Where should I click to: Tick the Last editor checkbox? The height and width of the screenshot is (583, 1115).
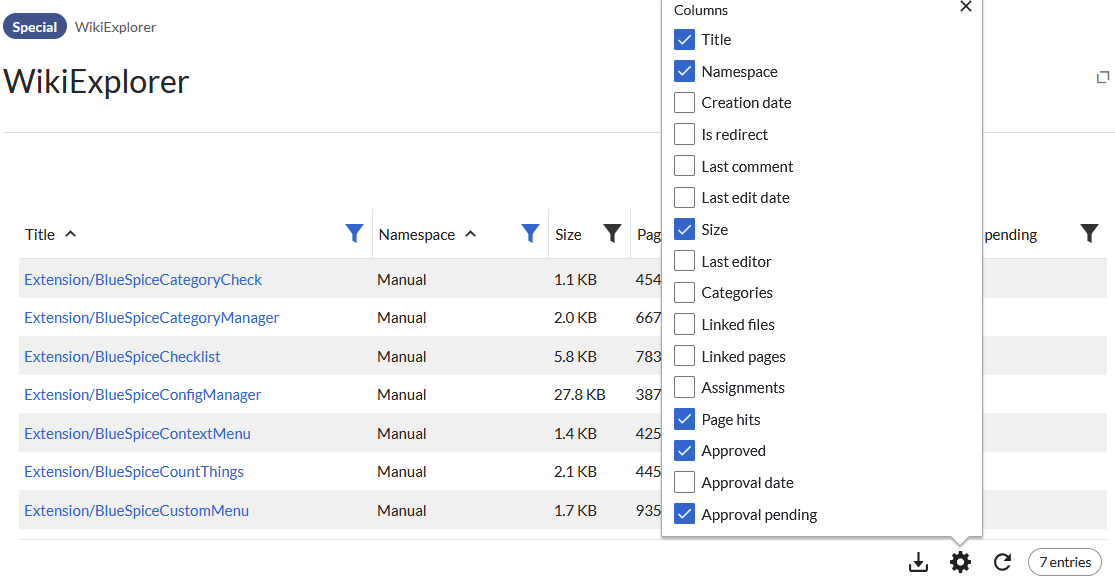[x=684, y=261]
